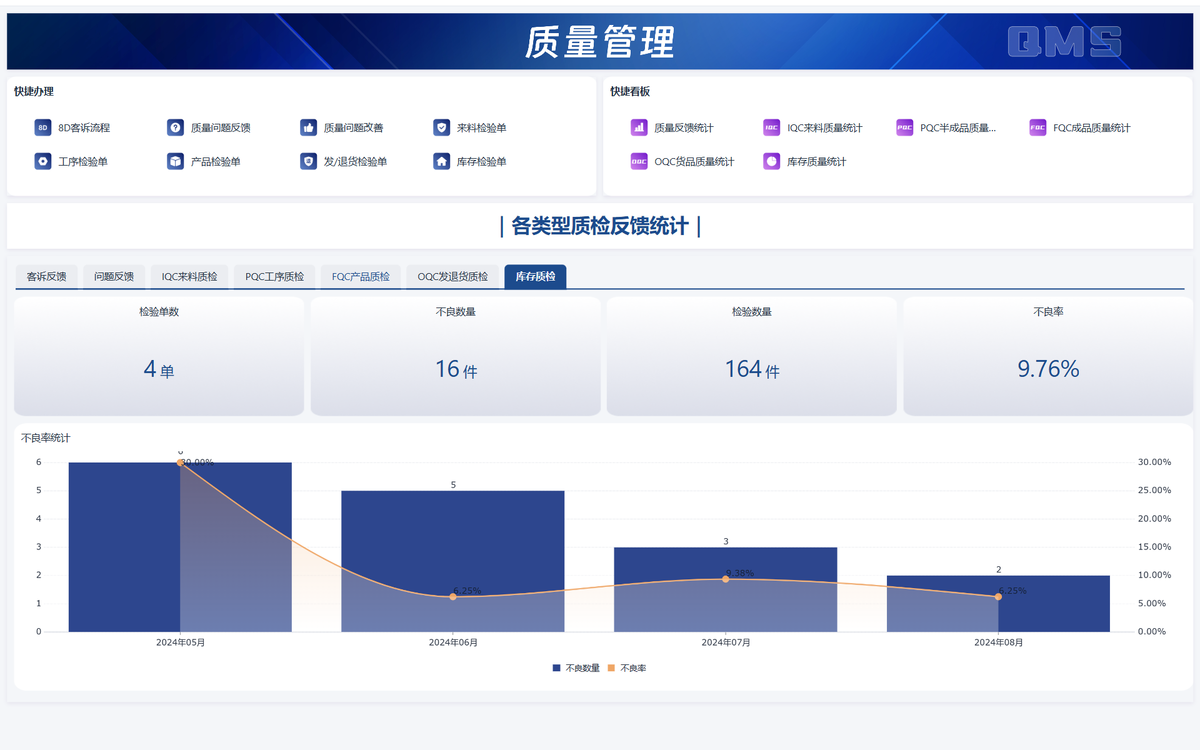Open the 产品检验单 link

click(x=216, y=161)
